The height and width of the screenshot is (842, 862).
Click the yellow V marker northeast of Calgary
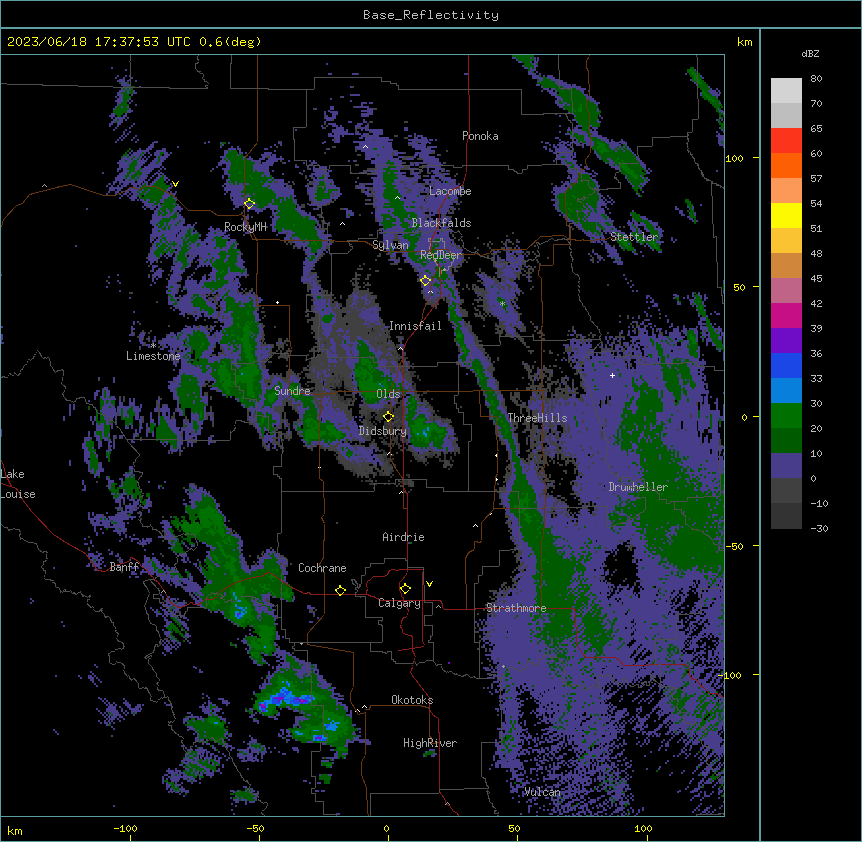click(x=429, y=584)
